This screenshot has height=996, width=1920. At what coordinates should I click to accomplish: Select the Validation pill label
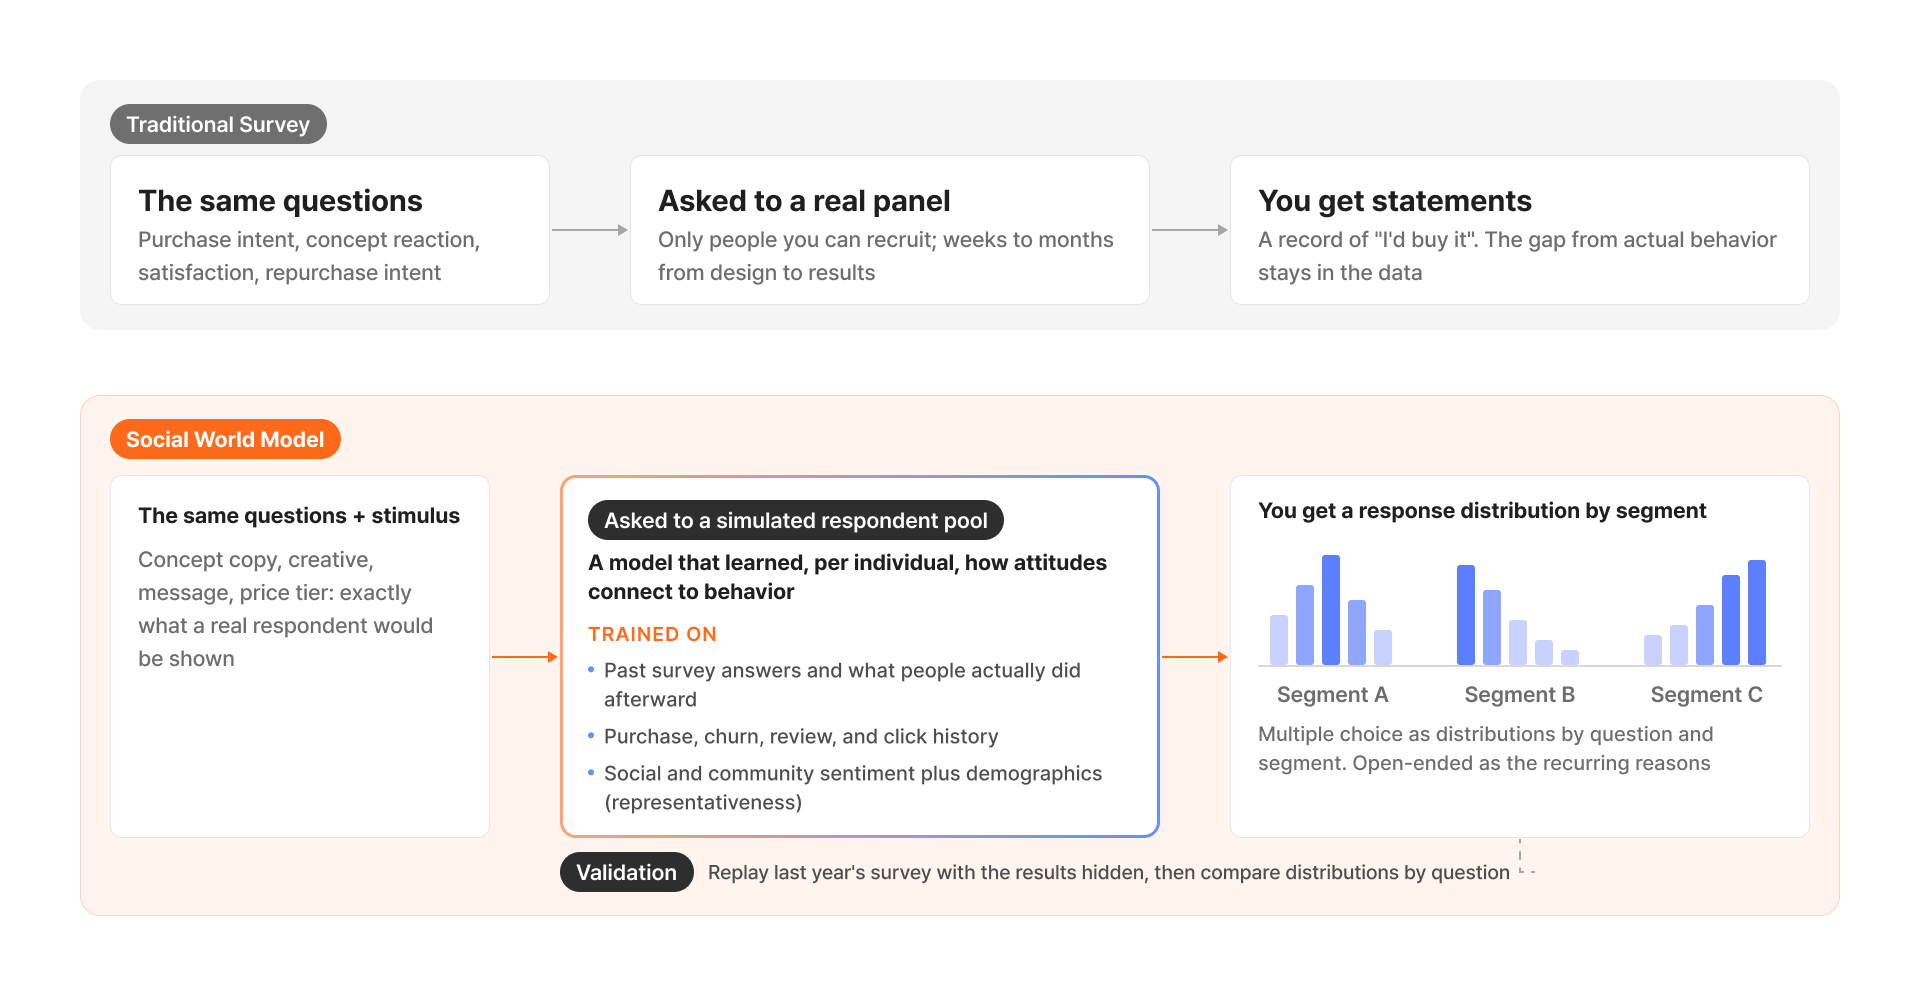[627, 872]
